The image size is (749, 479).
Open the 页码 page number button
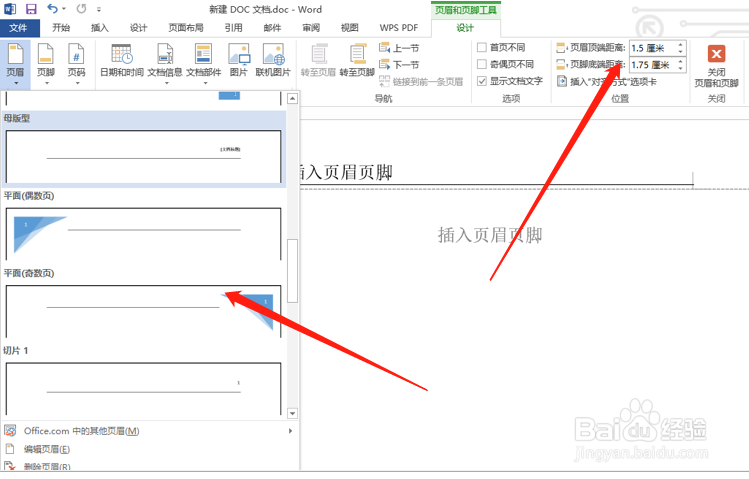tap(76, 64)
